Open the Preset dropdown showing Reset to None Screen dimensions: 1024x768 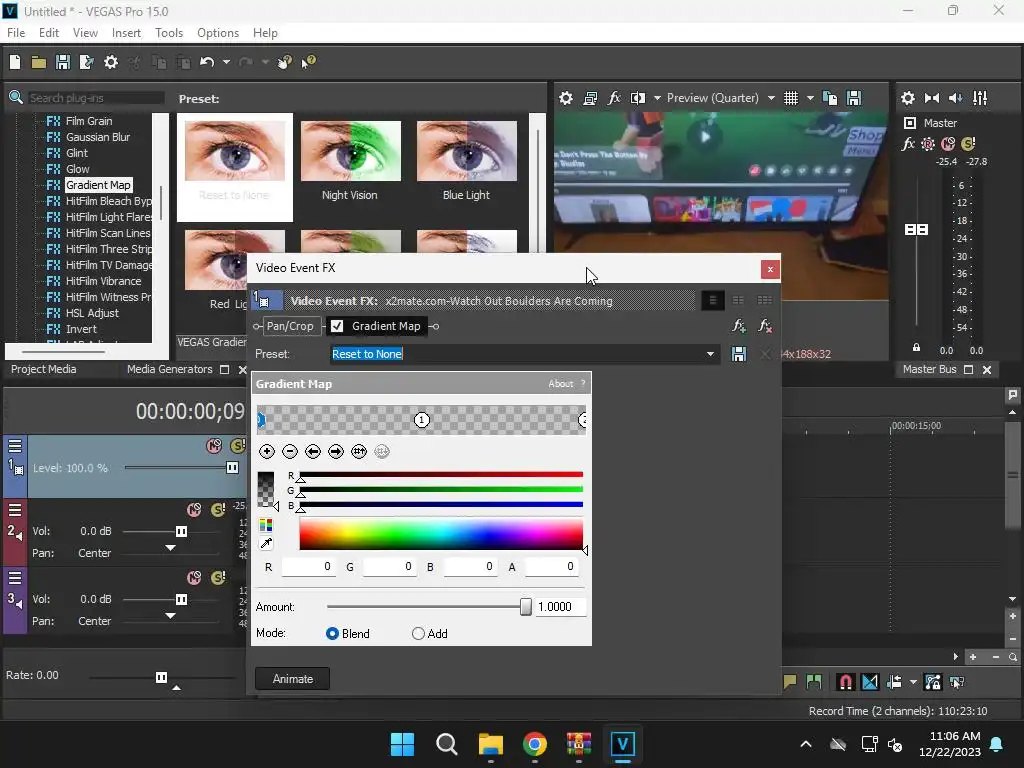710,354
